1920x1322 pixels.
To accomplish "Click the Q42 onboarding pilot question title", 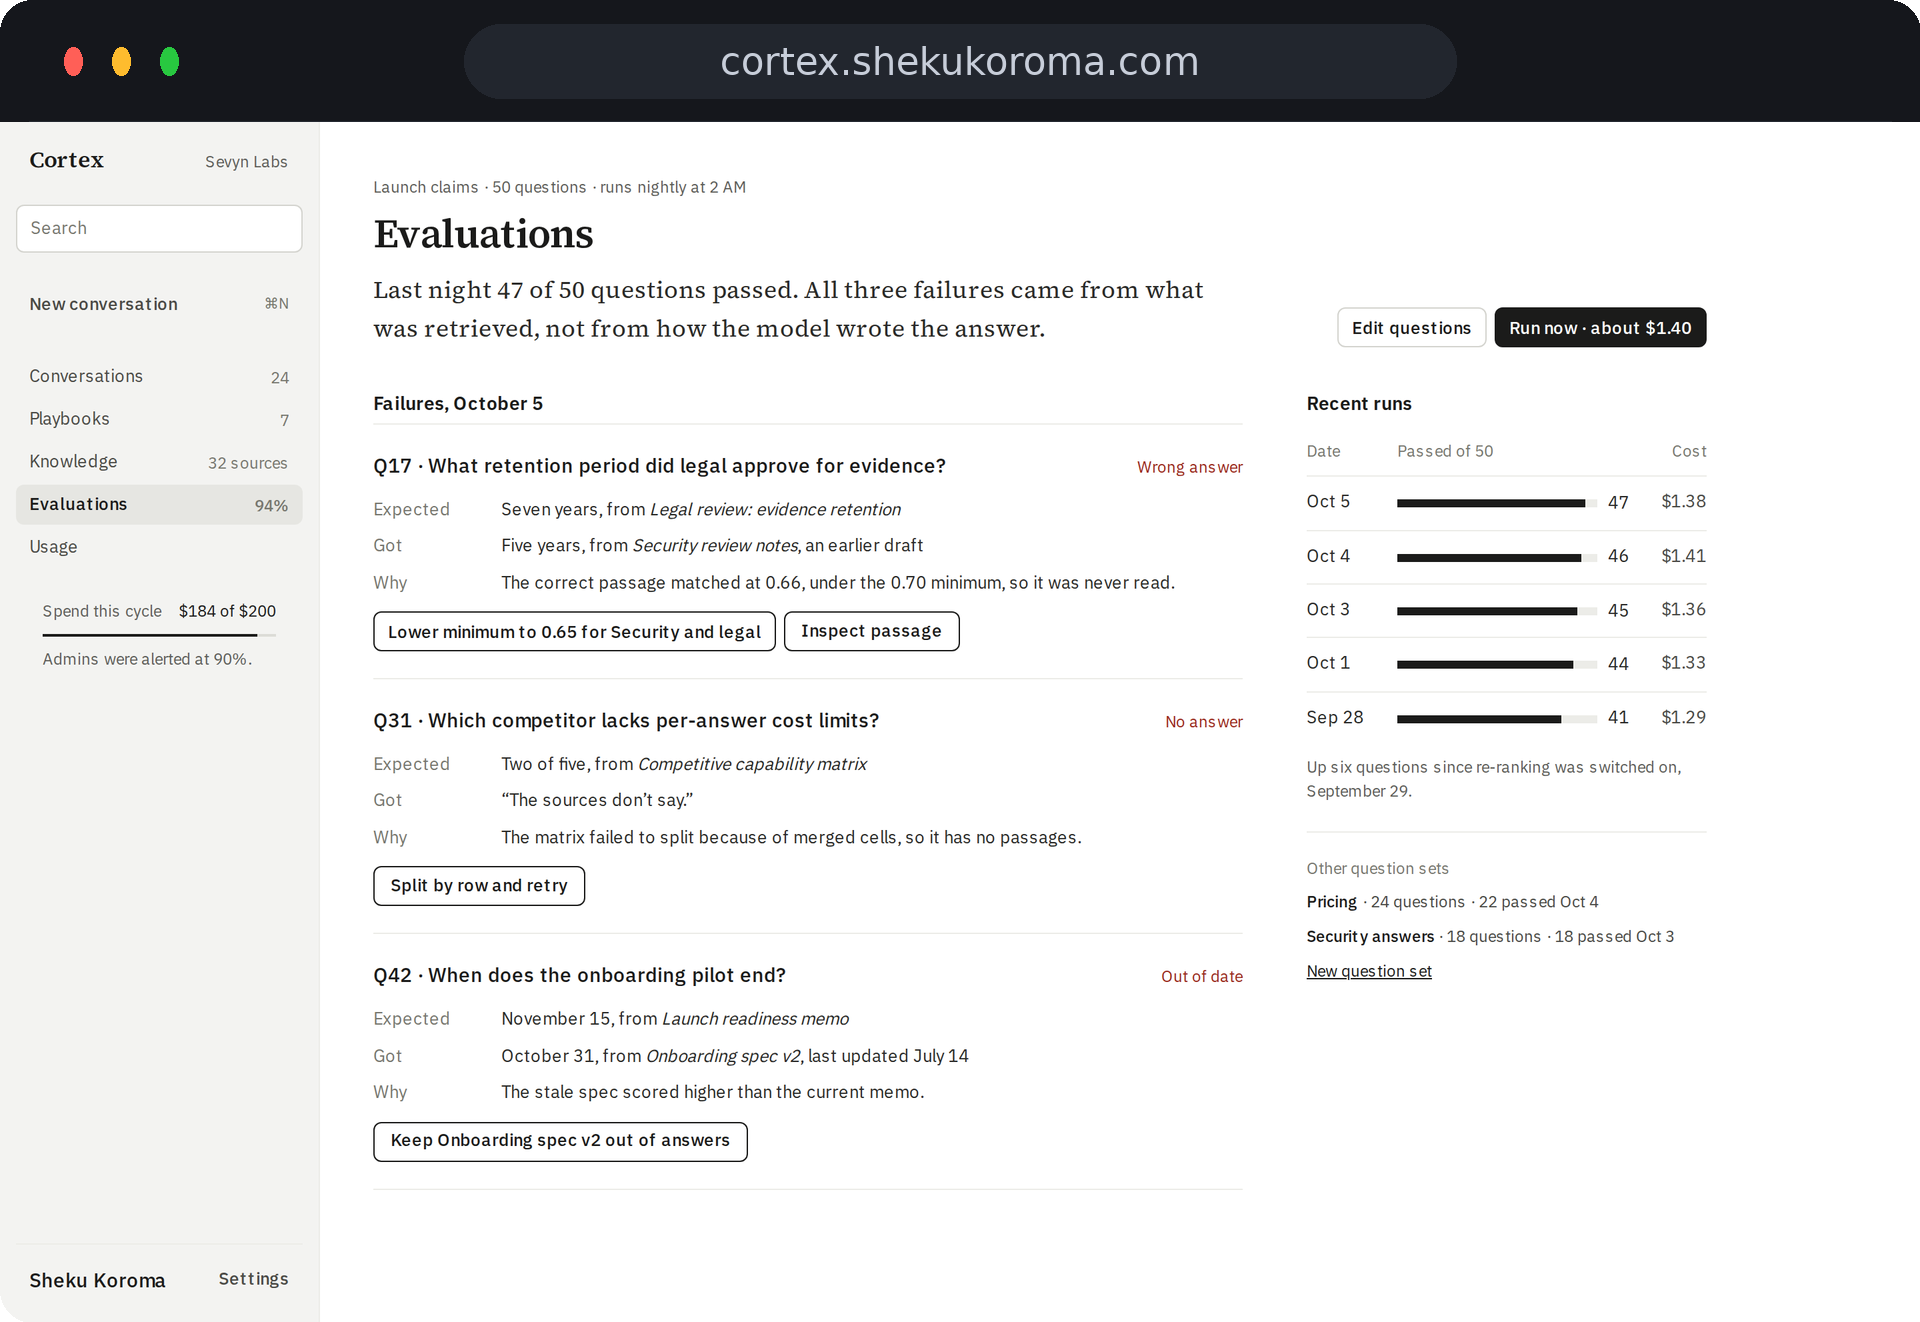I will click(x=580, y=976).
